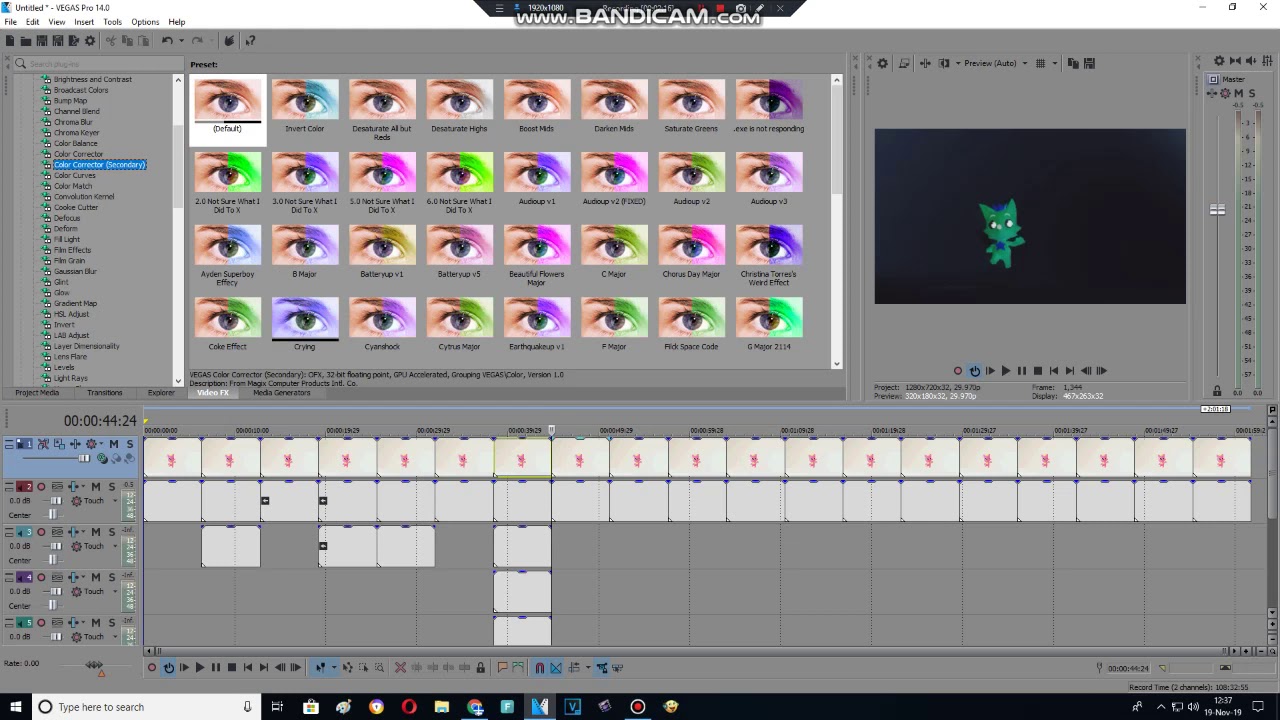Toggle preview on external monitor icon

click(904, 63)
